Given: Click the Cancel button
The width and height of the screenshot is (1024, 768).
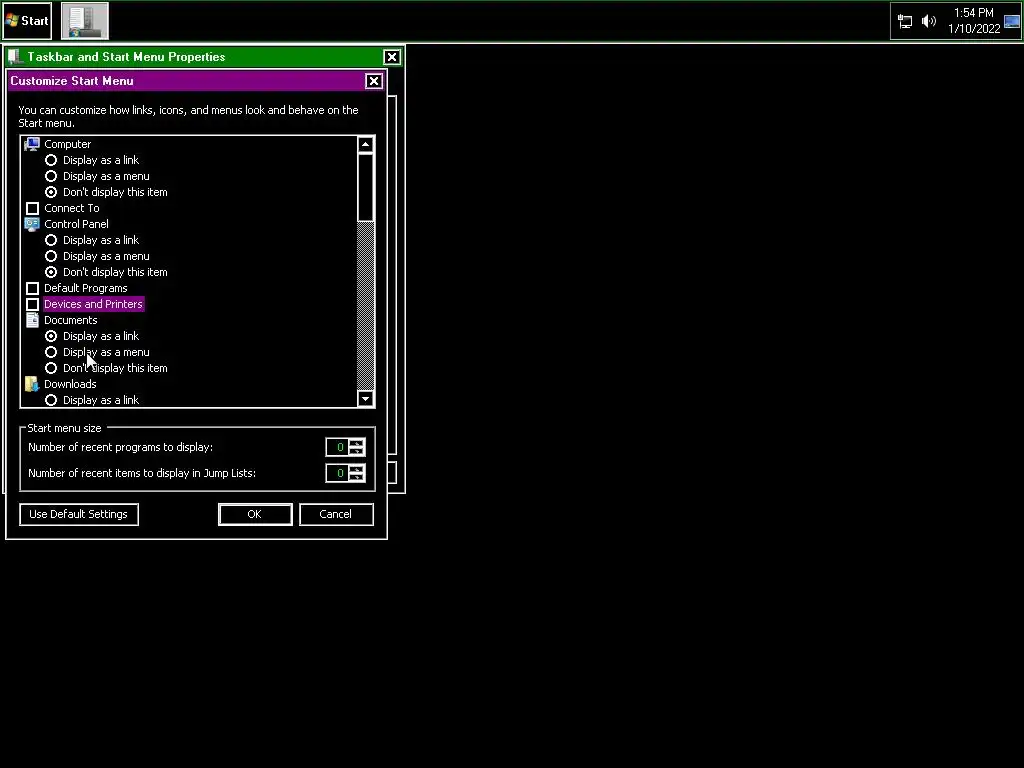Looking at the screenshot, I should point(336,514).
